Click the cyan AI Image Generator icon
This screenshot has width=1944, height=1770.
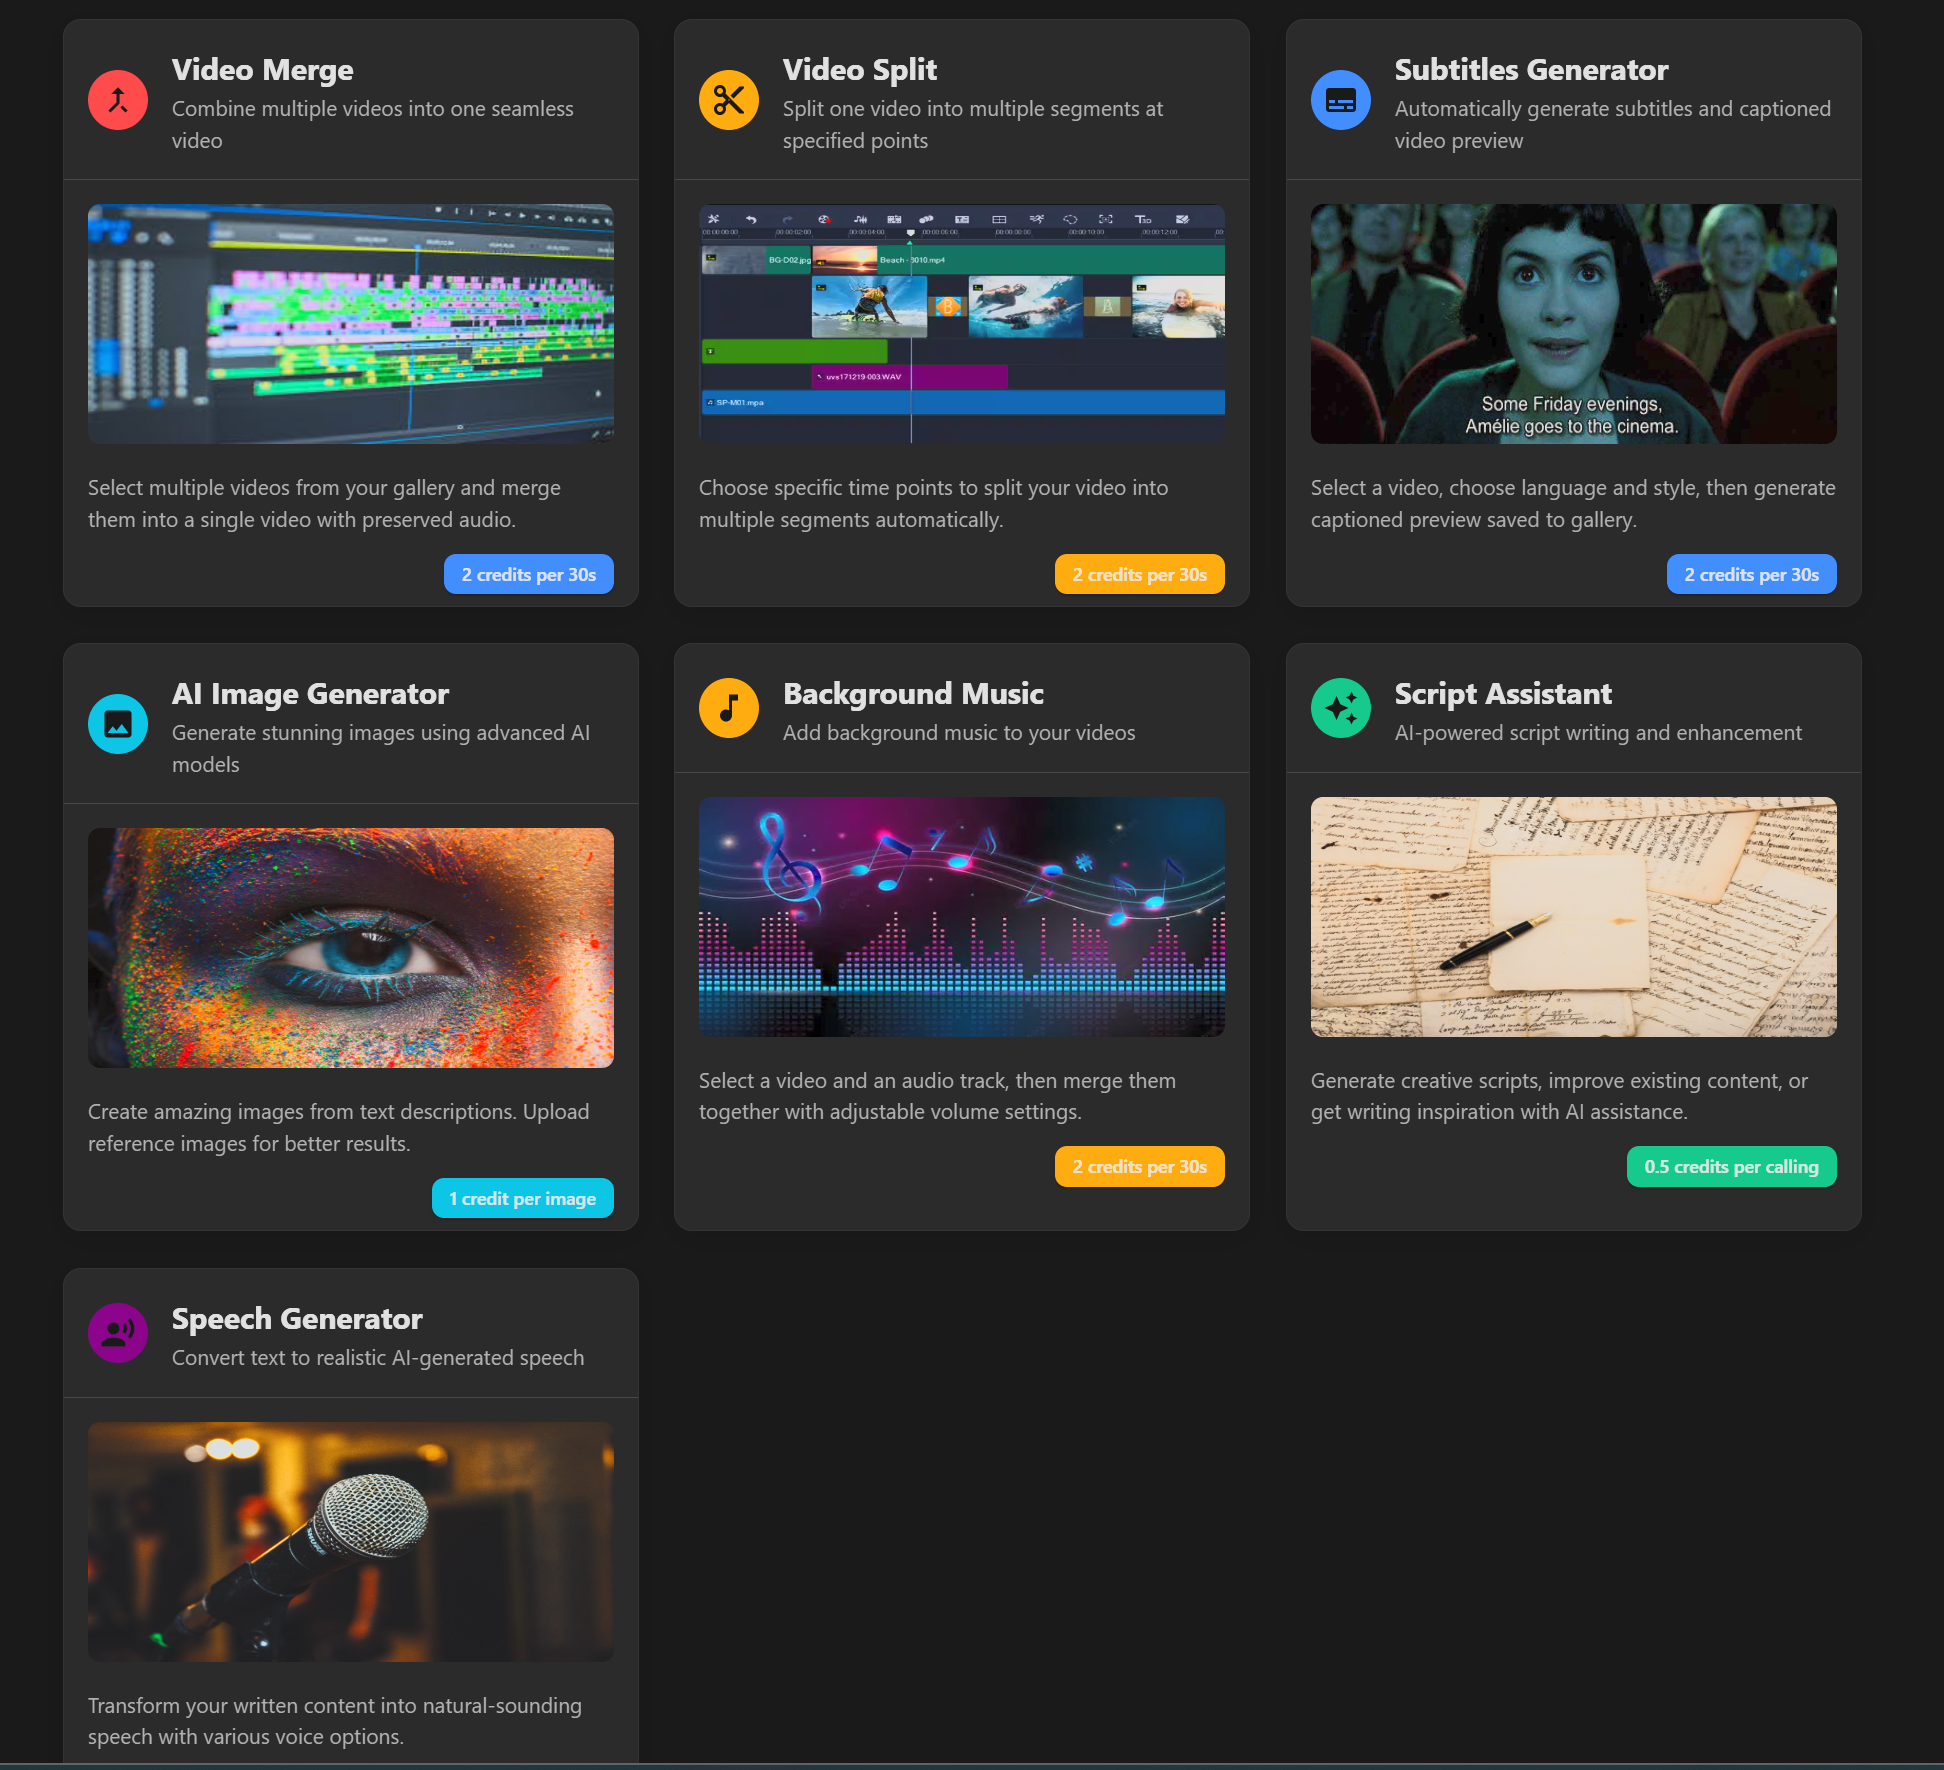(118, 724)
